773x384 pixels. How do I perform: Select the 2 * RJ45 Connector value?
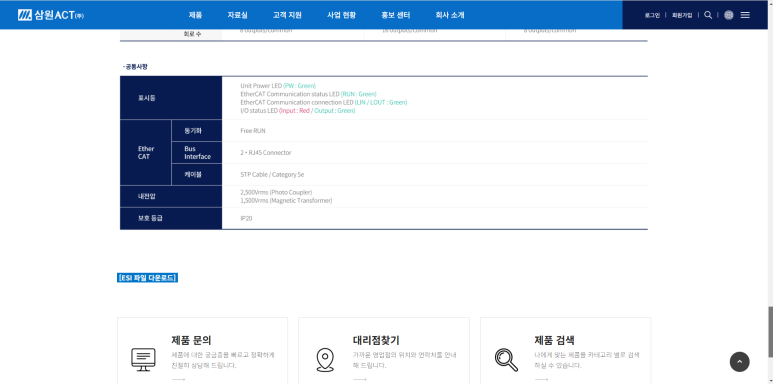click(266, 152)
